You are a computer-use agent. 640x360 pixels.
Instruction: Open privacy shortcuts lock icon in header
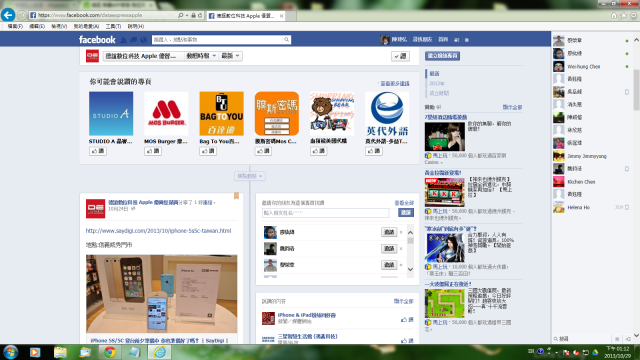coord(457,40)
